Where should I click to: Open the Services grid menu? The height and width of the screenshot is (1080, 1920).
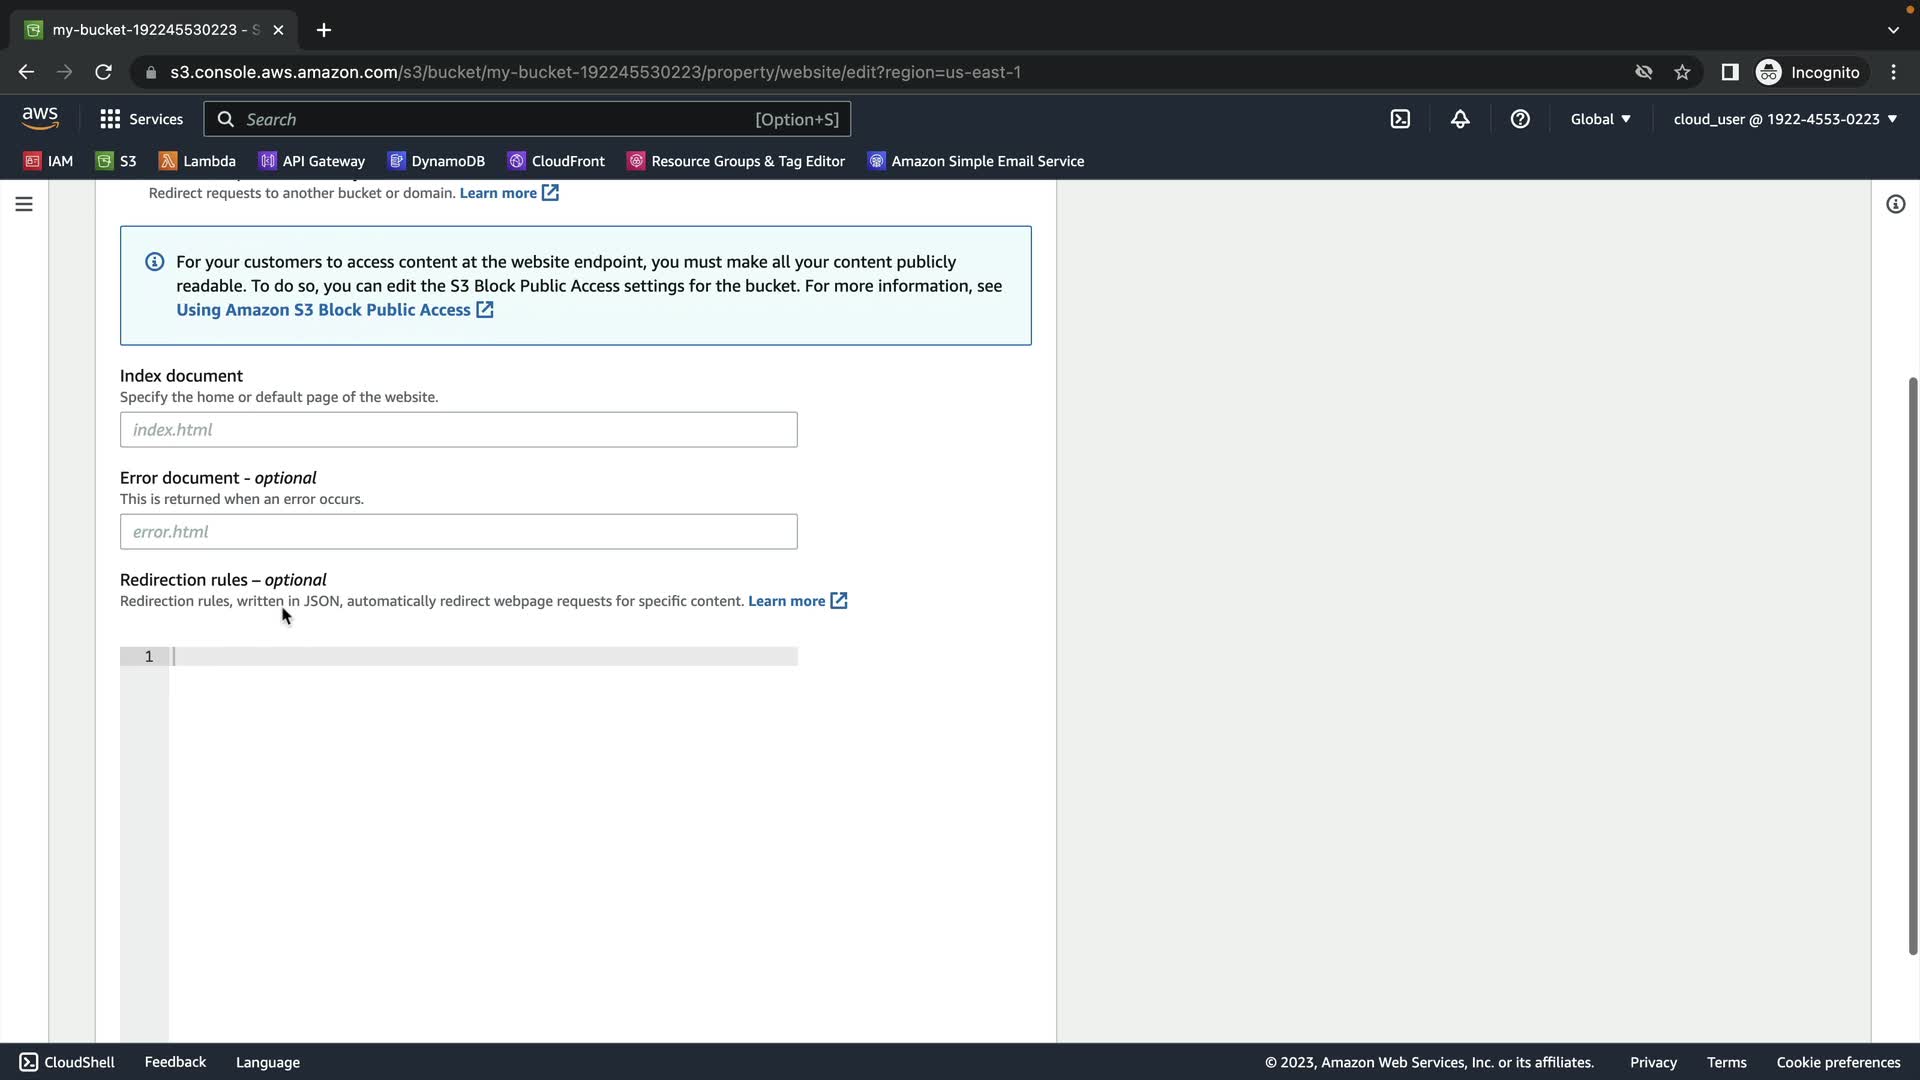(x=141, y=119)
